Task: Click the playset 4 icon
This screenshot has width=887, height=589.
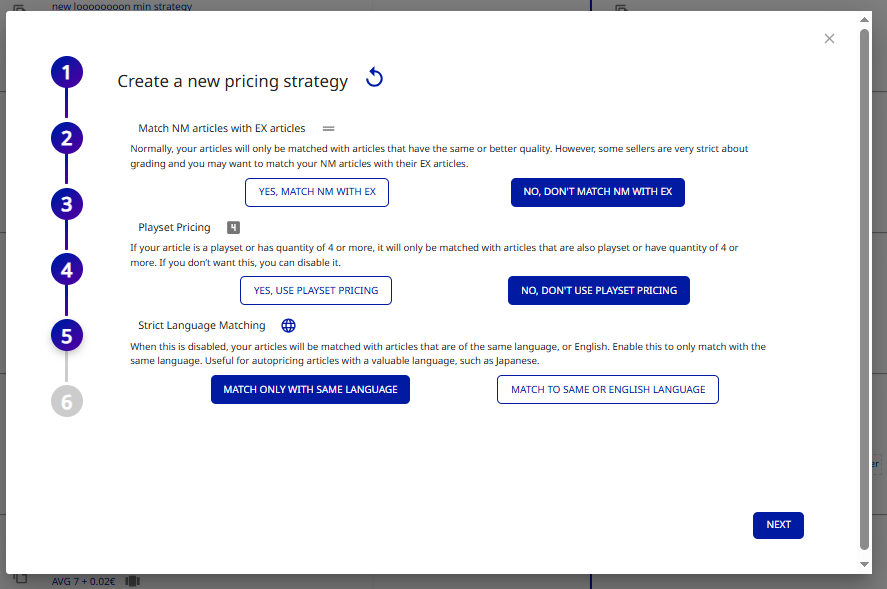Action: [x=233, y=227]
